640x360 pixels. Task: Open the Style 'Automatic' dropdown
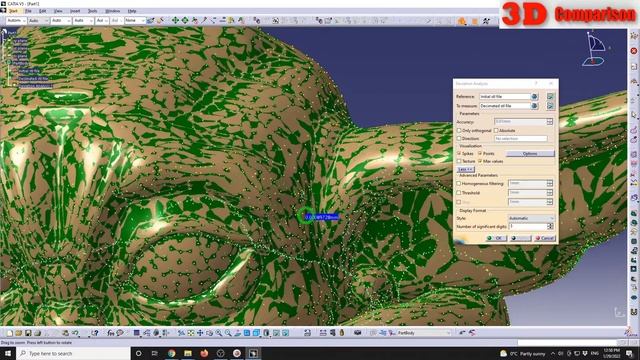pos(531,218)
